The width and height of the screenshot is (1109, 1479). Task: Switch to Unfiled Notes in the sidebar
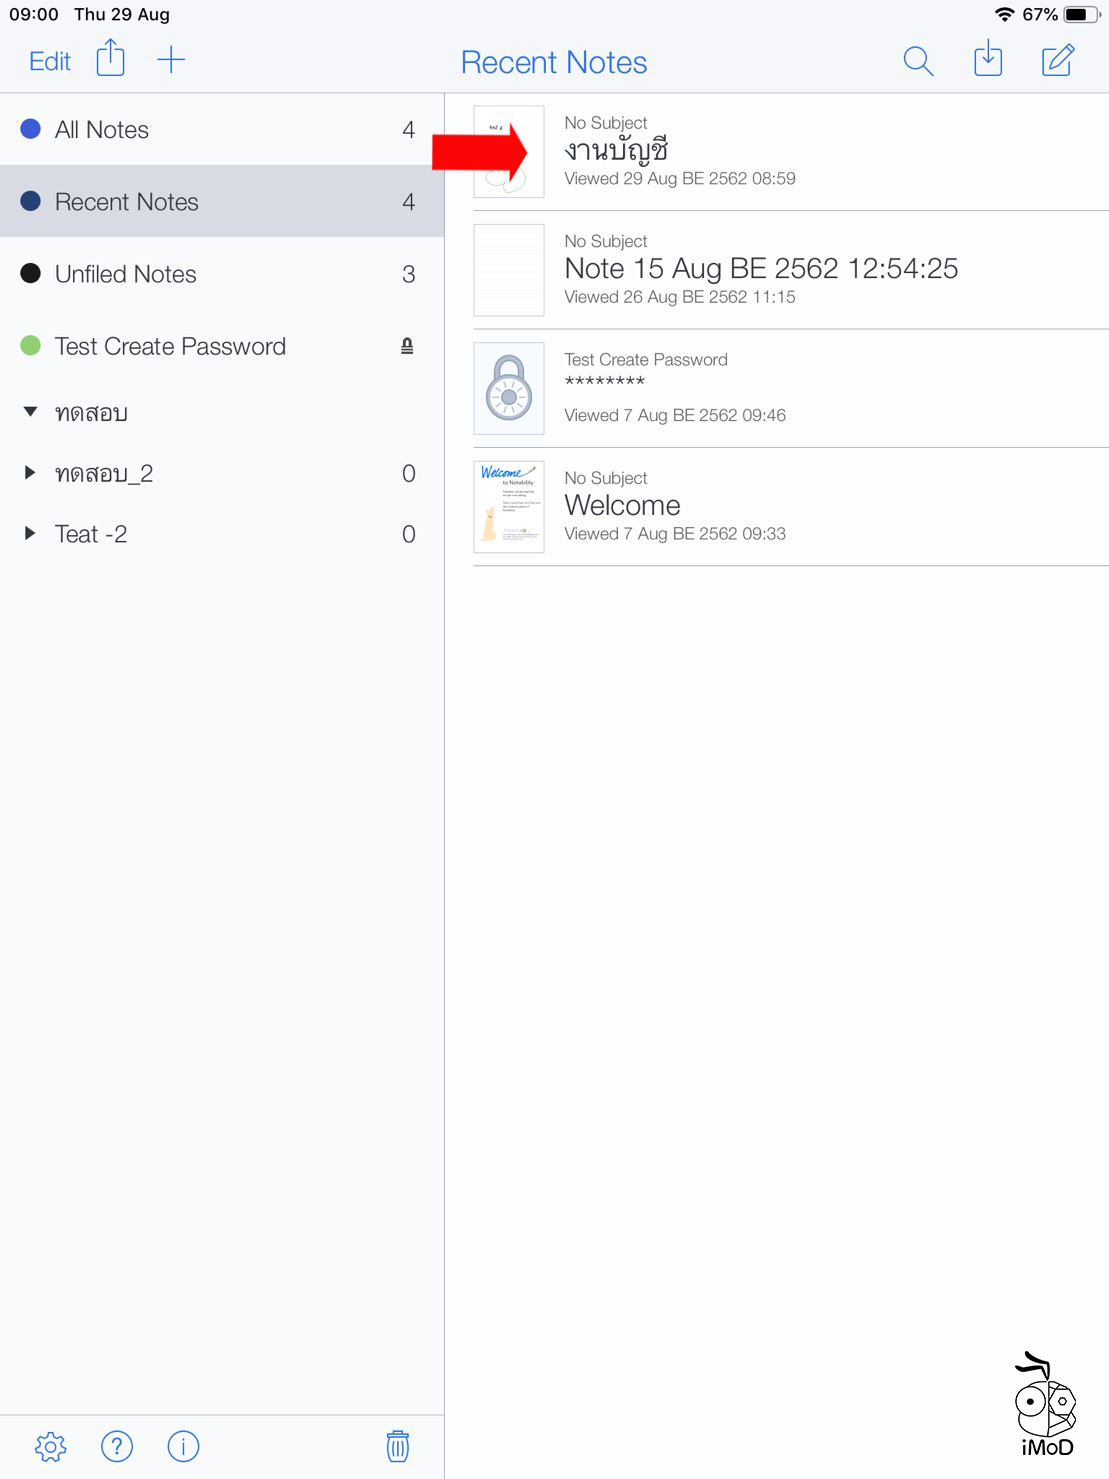[126, 273]
